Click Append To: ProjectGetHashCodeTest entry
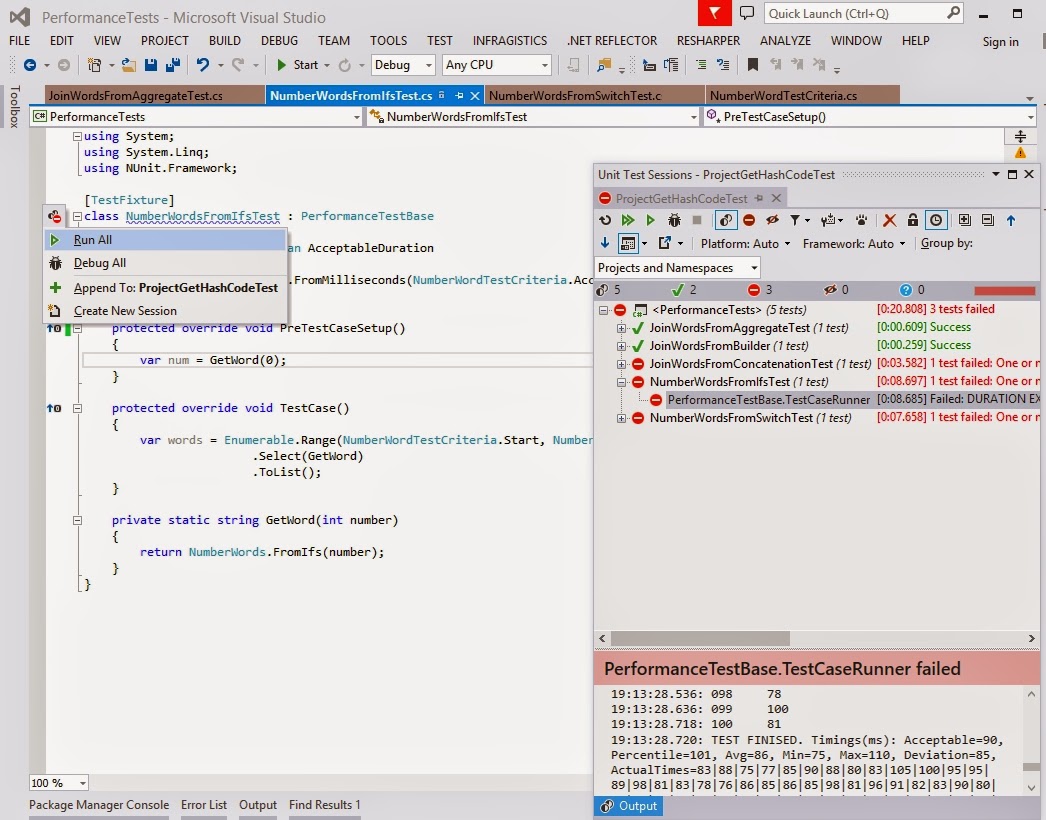 (x=165, y=288)
